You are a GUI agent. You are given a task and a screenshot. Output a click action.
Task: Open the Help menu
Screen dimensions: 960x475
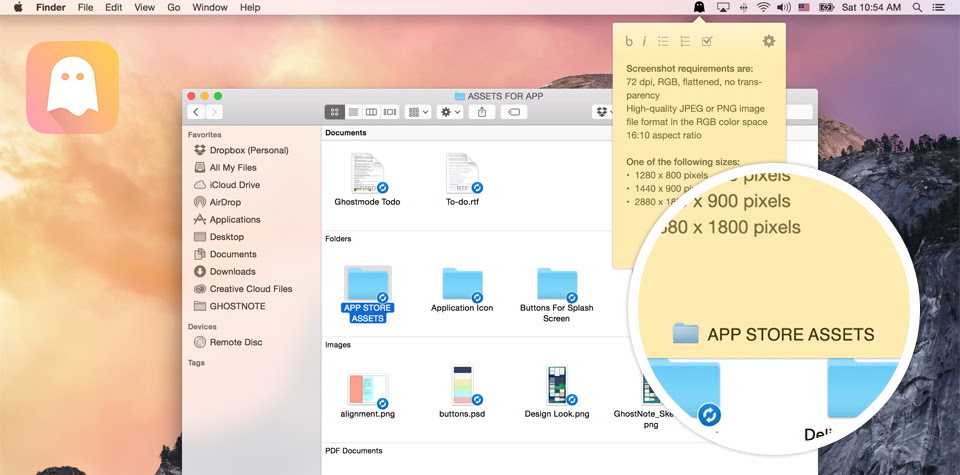250,7
